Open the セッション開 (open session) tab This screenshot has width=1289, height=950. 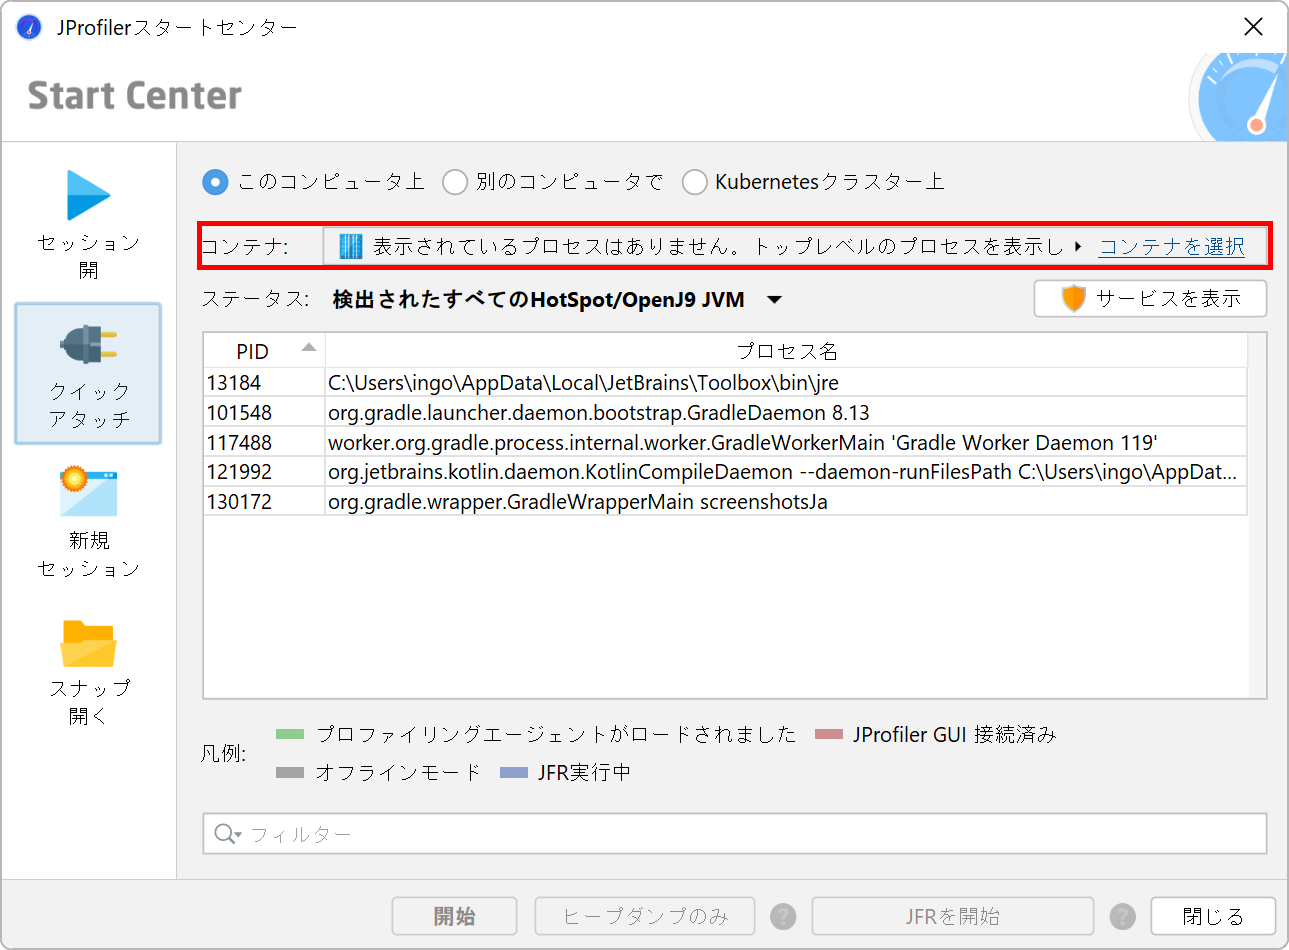pos(88,225)
